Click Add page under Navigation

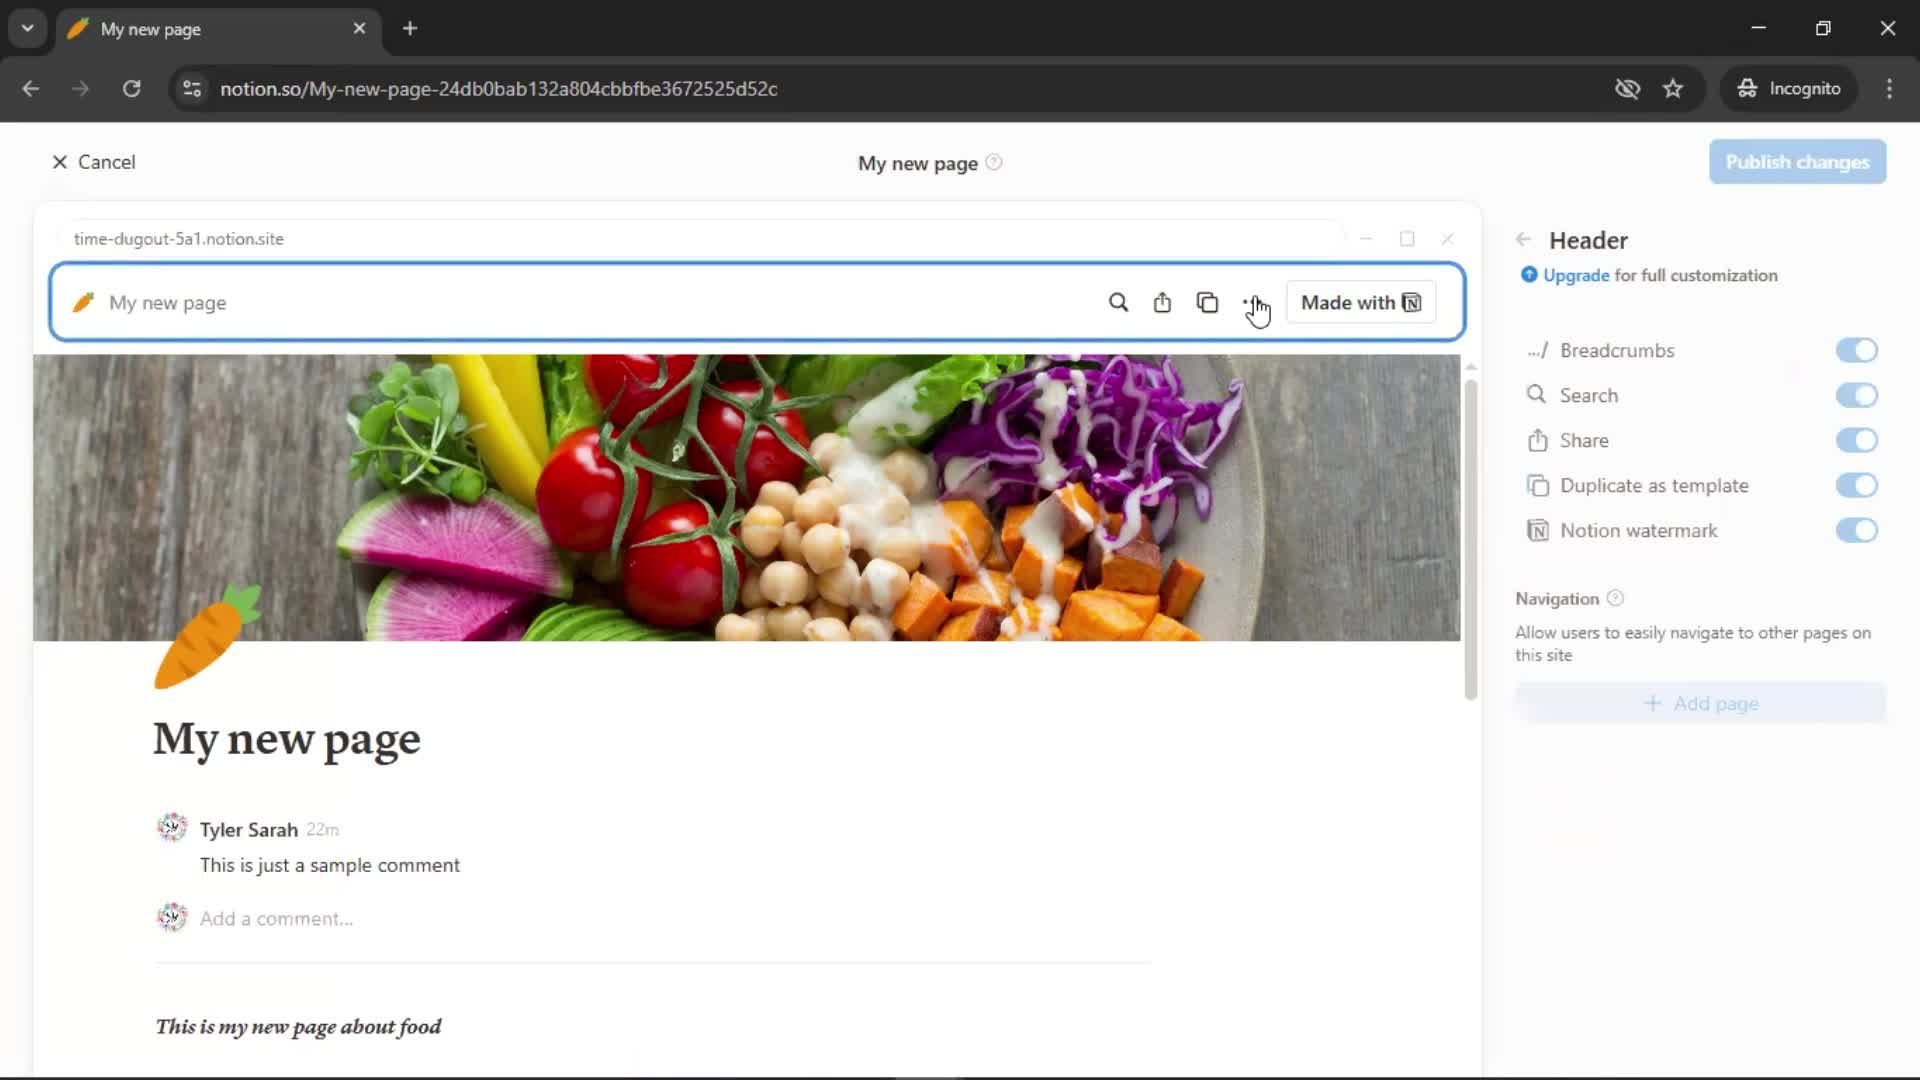(1700, 703)
